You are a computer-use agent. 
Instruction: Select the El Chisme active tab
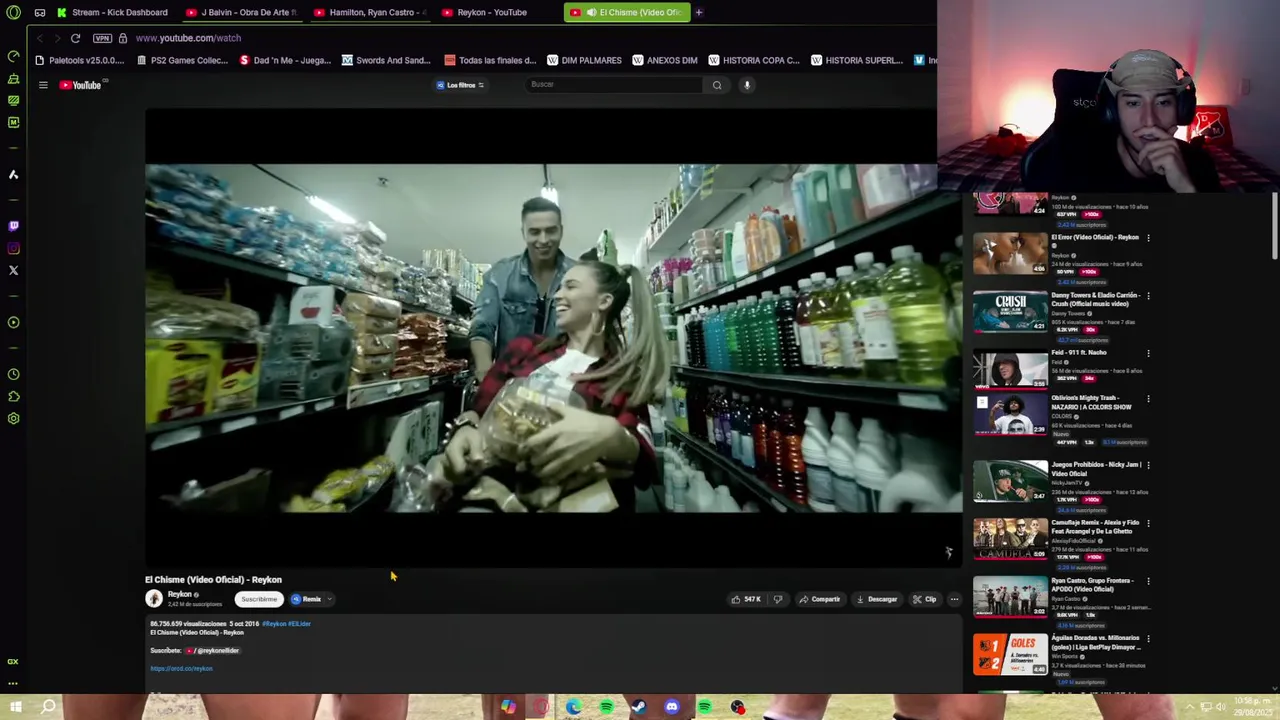tap(627, 12)
